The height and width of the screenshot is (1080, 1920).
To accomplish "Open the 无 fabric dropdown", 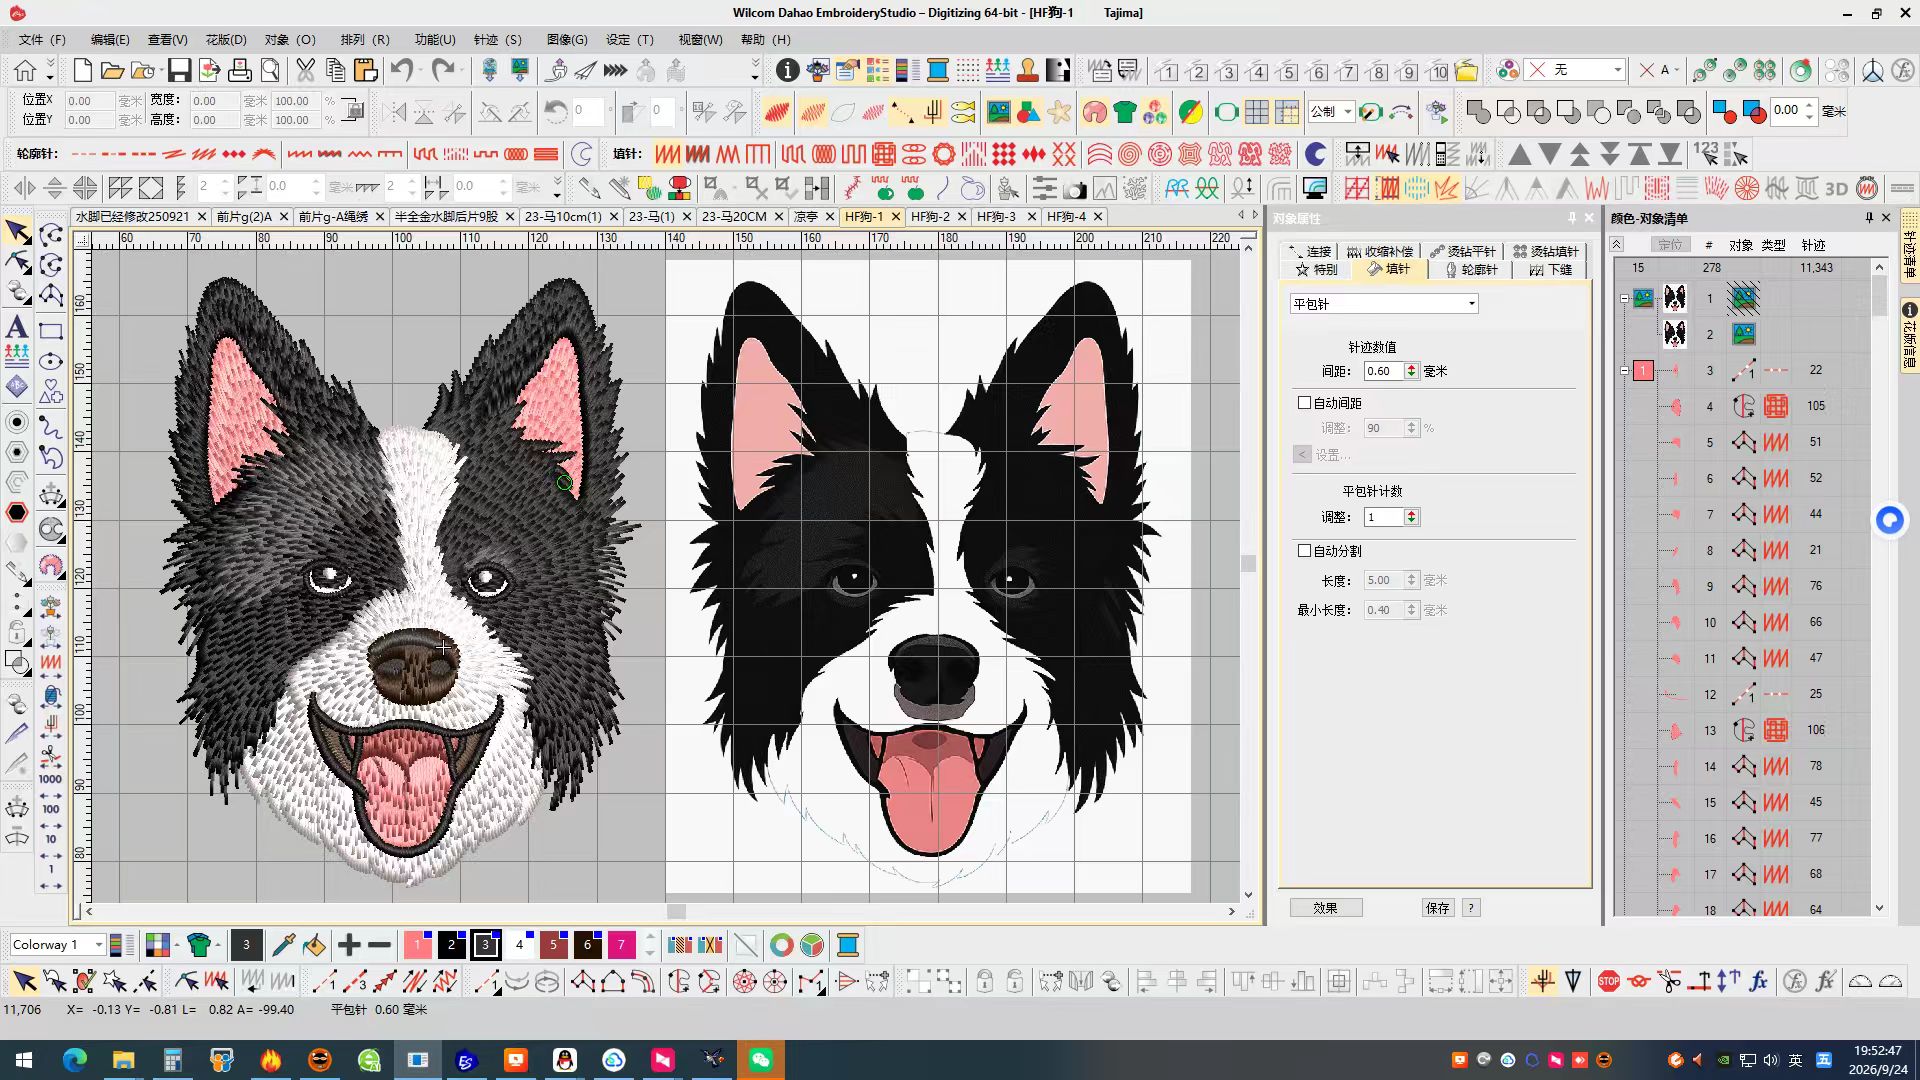I will point(1575,70).
